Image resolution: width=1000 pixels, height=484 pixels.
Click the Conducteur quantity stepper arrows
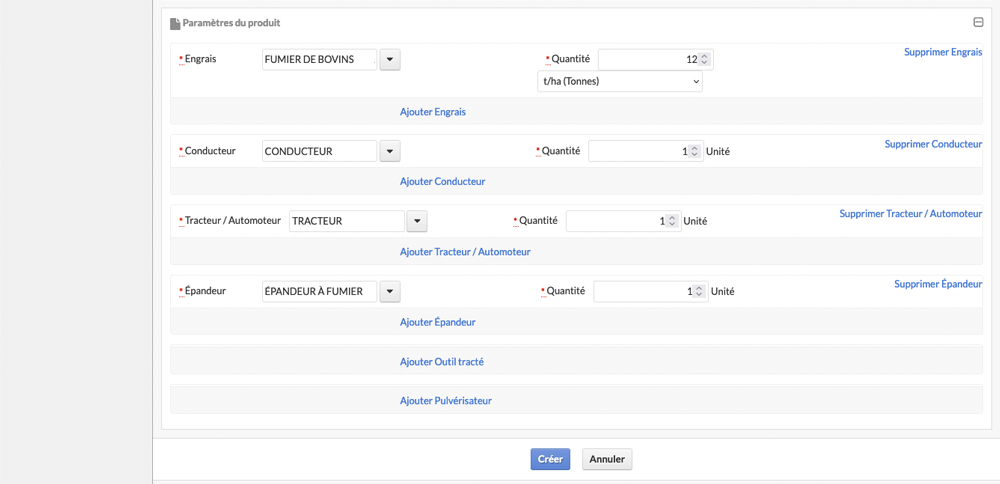[695, 152]
